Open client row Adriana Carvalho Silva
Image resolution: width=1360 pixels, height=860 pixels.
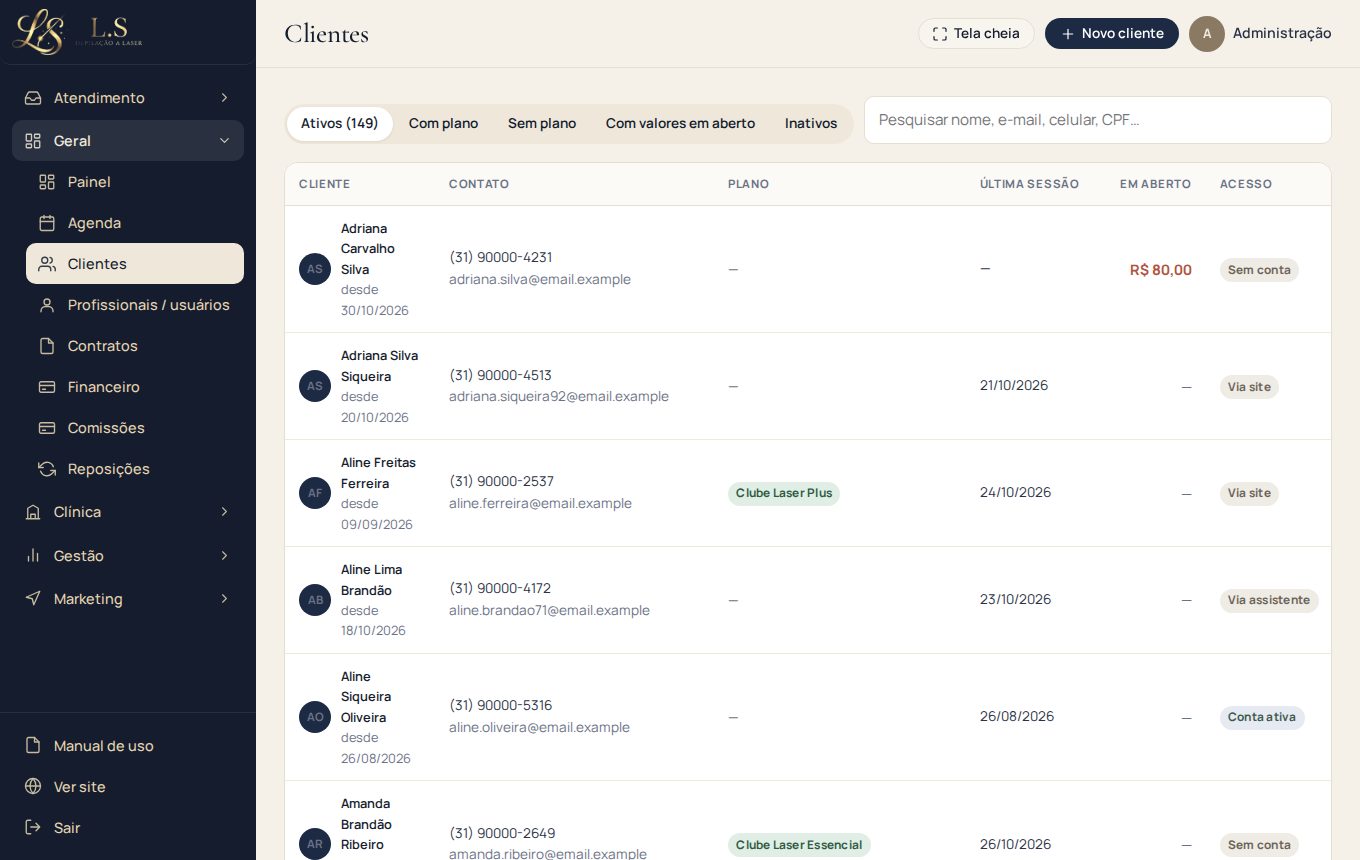[808, 269]
